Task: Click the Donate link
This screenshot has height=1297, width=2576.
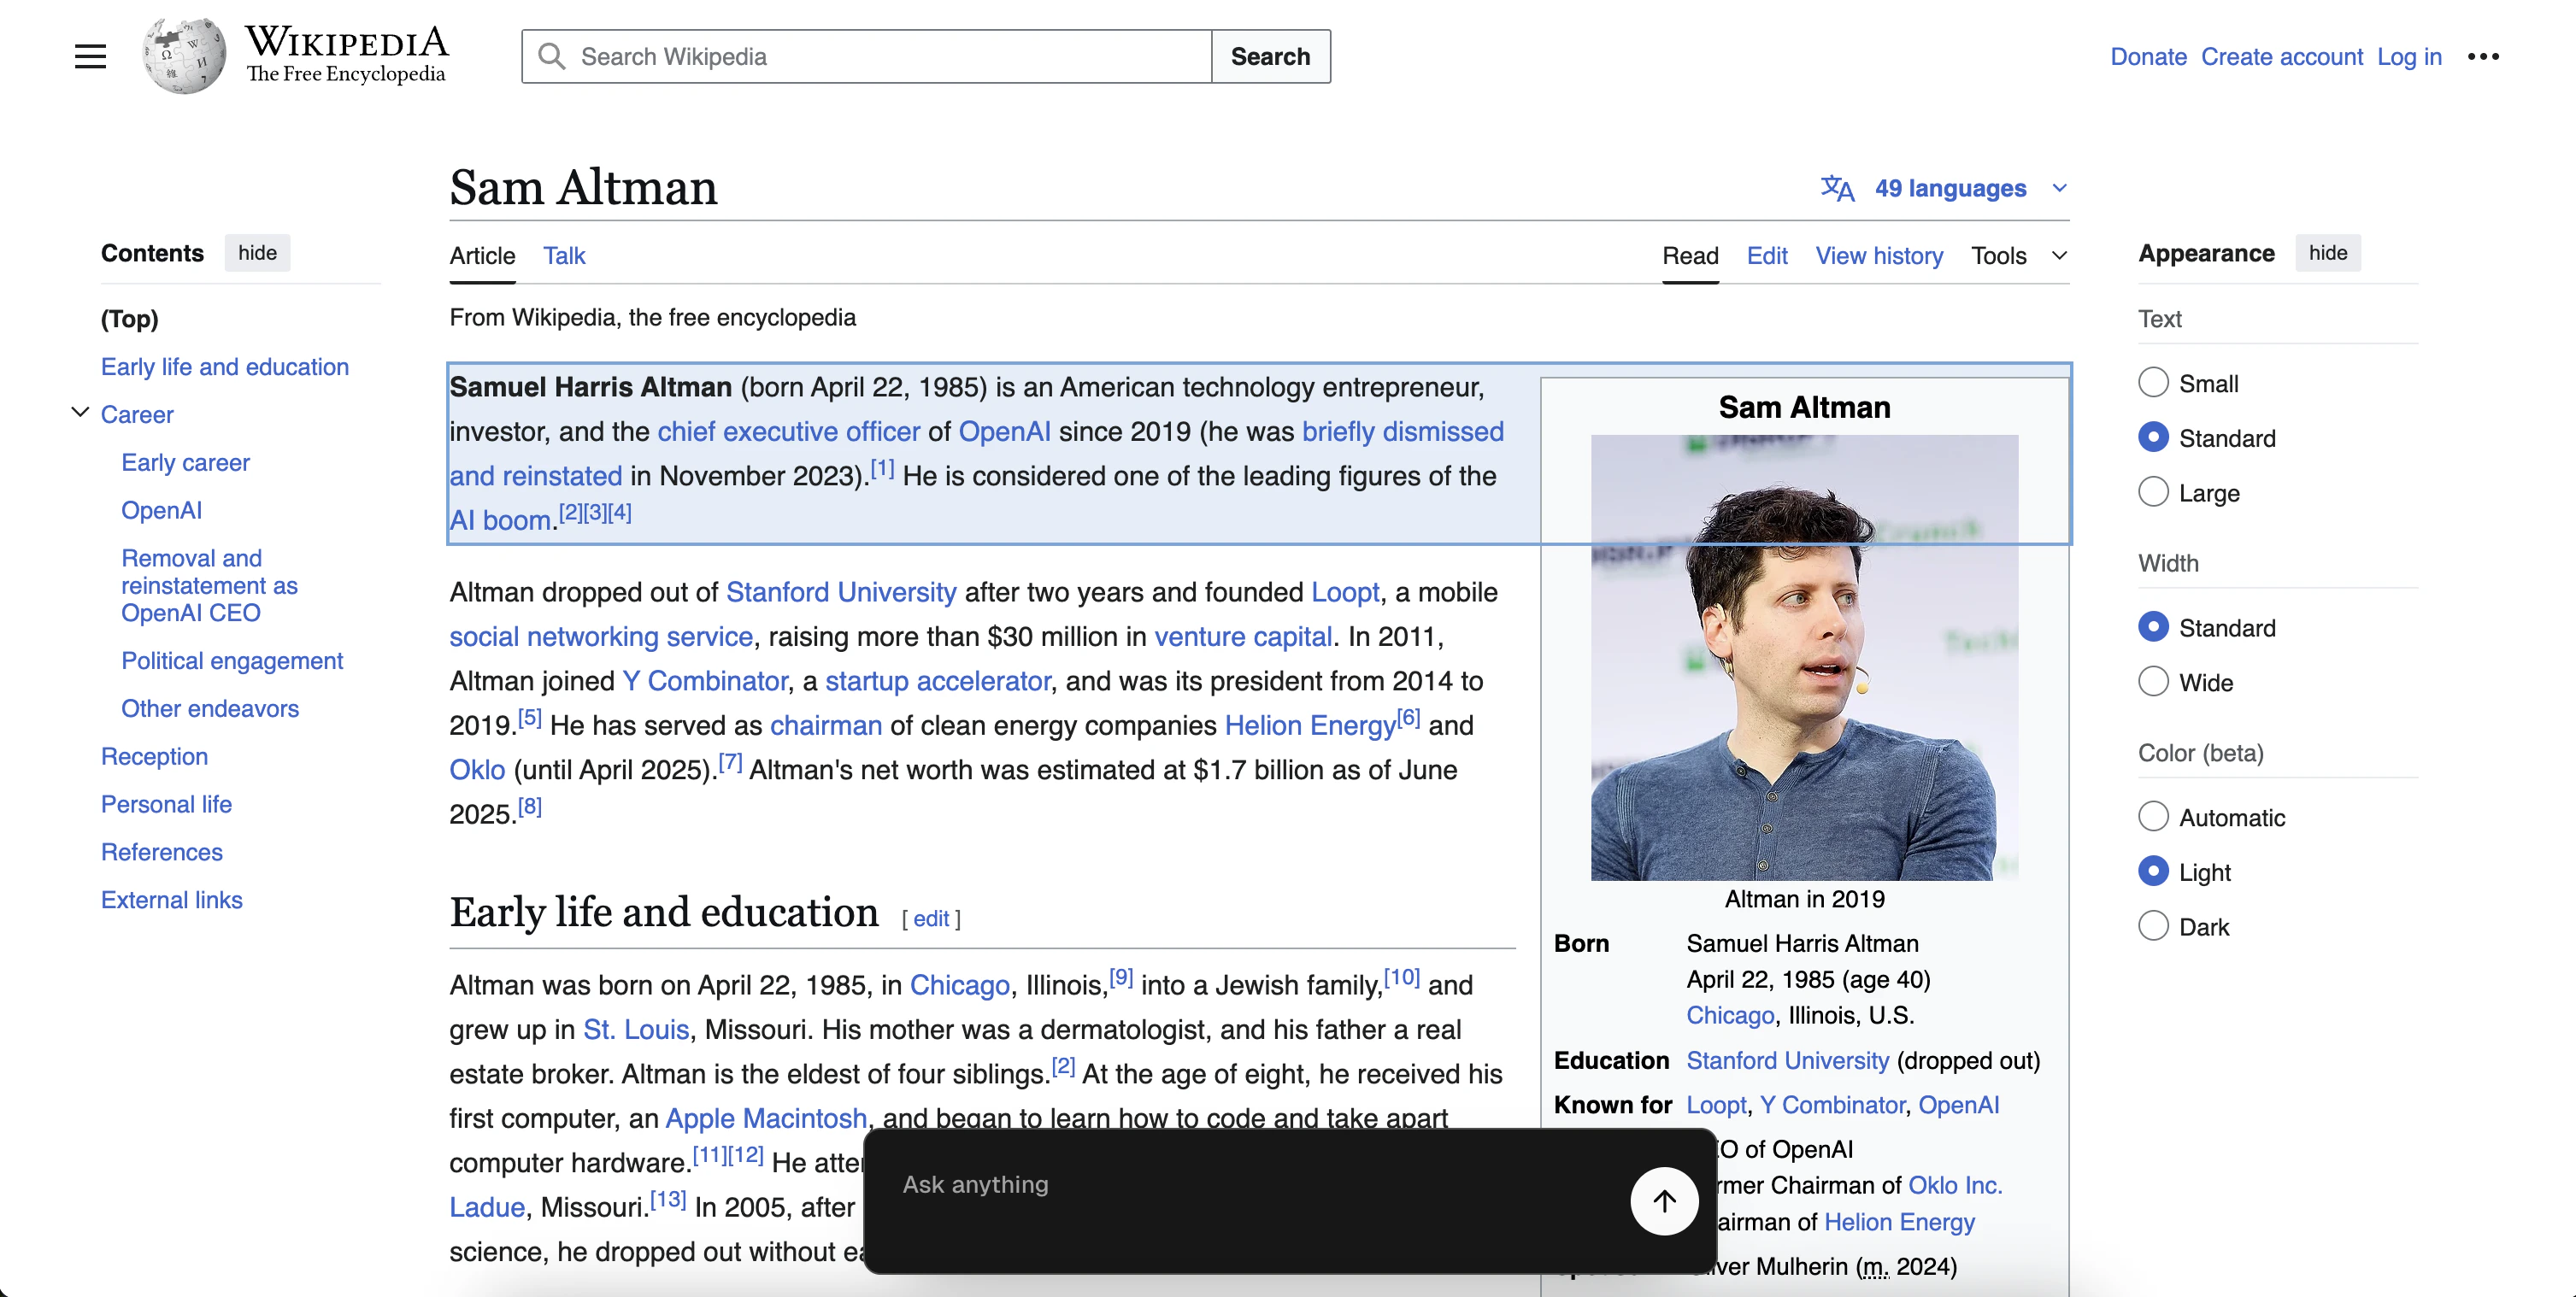Action: tap(2148, 57)
